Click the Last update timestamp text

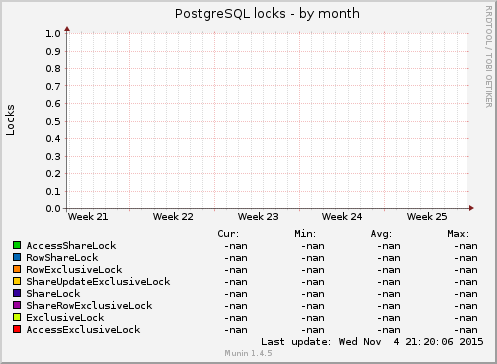point(372,342)
